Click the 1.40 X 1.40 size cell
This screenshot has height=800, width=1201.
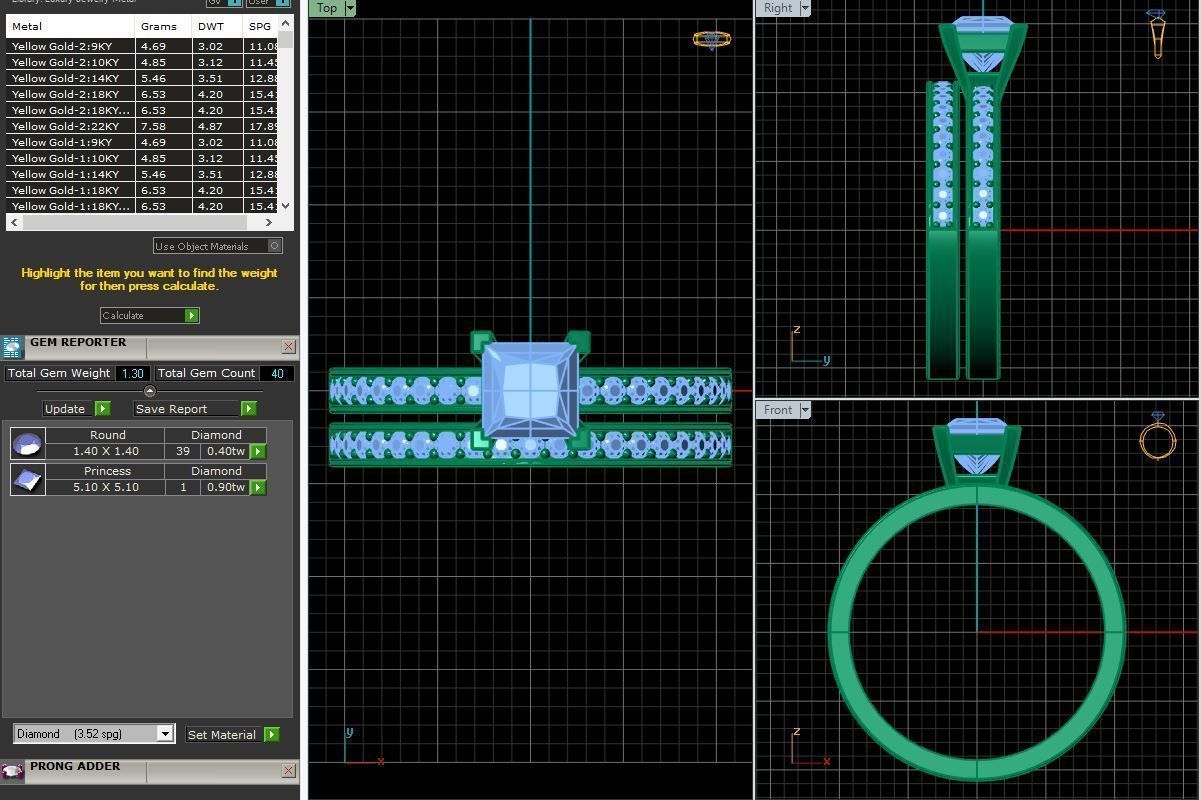[105, 452]
